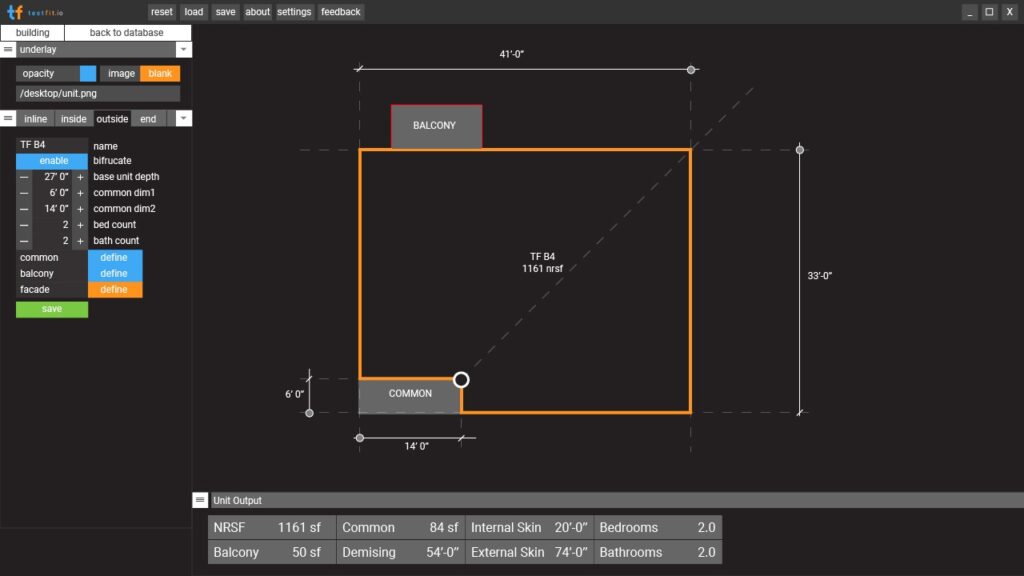This screenshot has height=576, width=1024.
Task: Click the 33'-0" dimension label
Action: [x=820, y=276]
